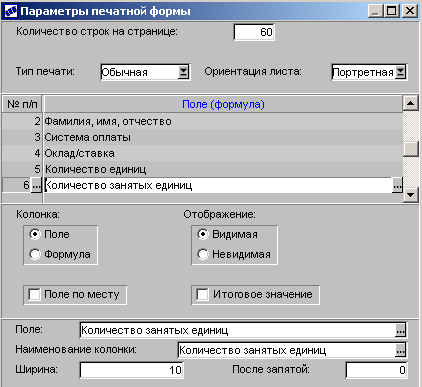
Task: Click the После запятой field showing 0
Action: point(376,370)
